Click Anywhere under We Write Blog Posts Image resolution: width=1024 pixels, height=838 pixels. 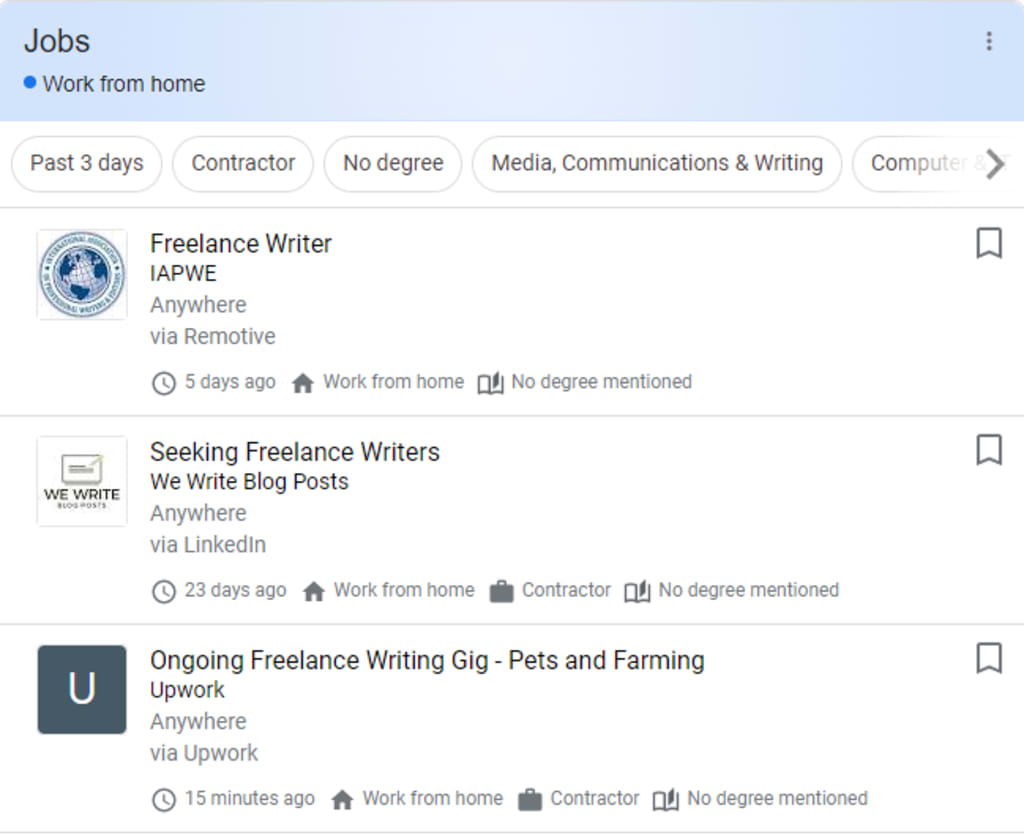tap(198, 513)
